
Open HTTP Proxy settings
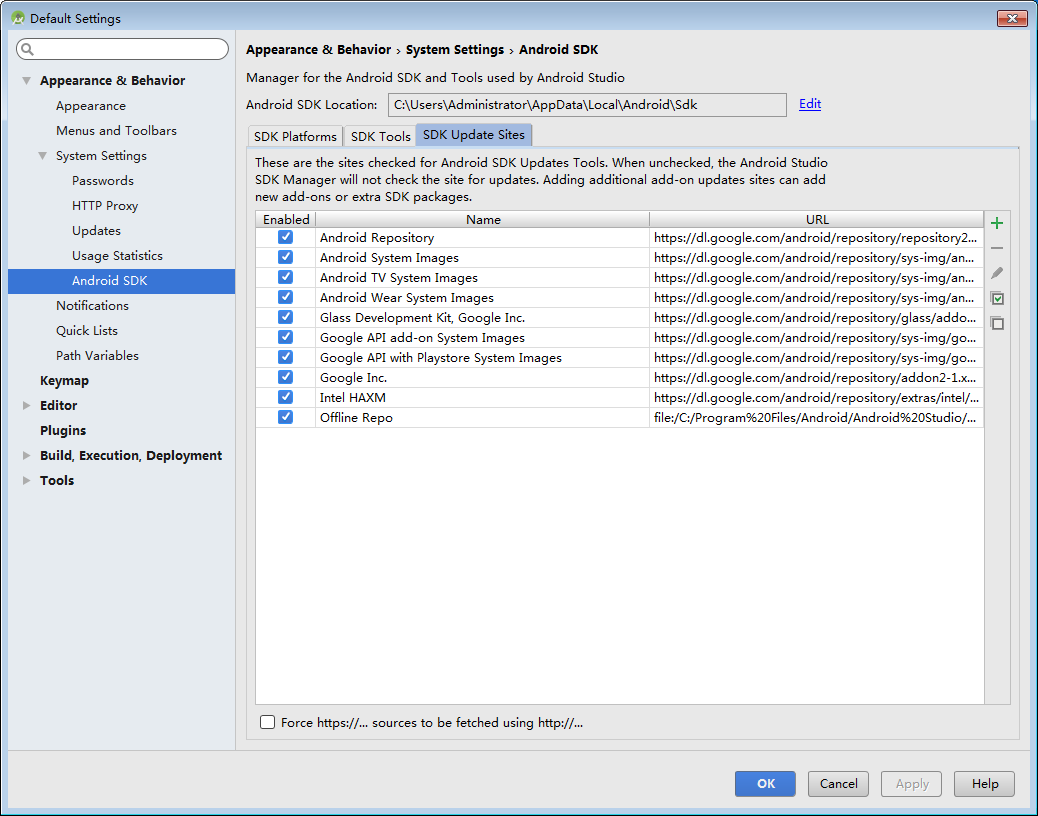point(105,206)
